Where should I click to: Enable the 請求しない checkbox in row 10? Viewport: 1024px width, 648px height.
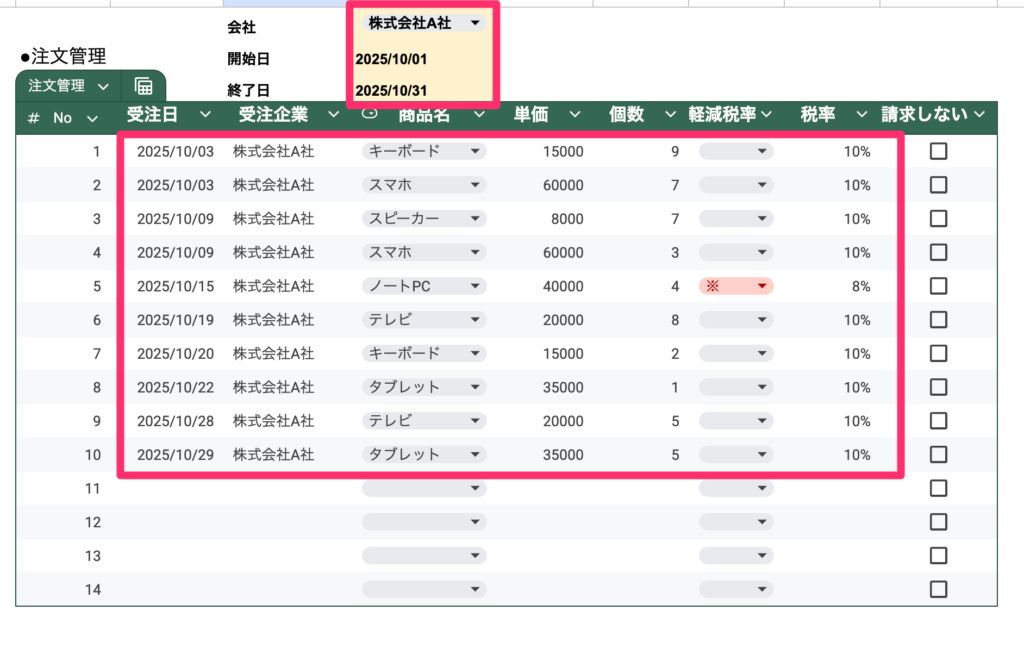938,454
